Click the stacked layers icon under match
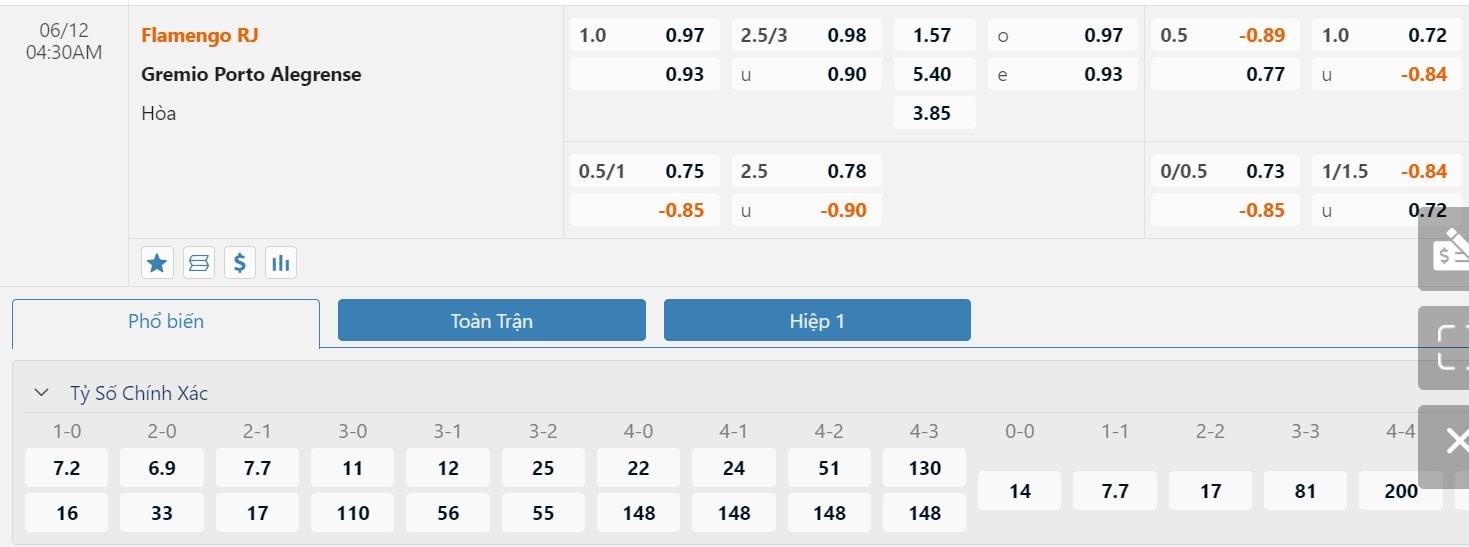The height and width of the screenshot is (547, 1469). pos(199,263)
